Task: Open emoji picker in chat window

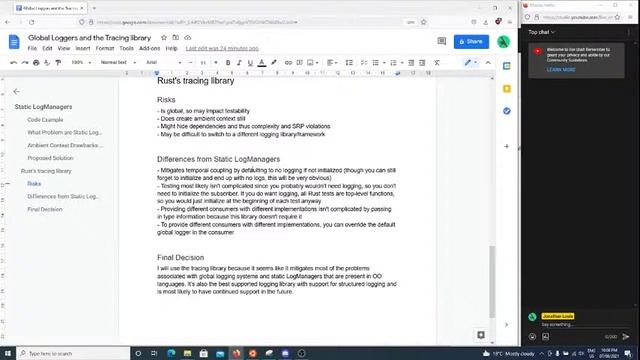Action: 532,337
